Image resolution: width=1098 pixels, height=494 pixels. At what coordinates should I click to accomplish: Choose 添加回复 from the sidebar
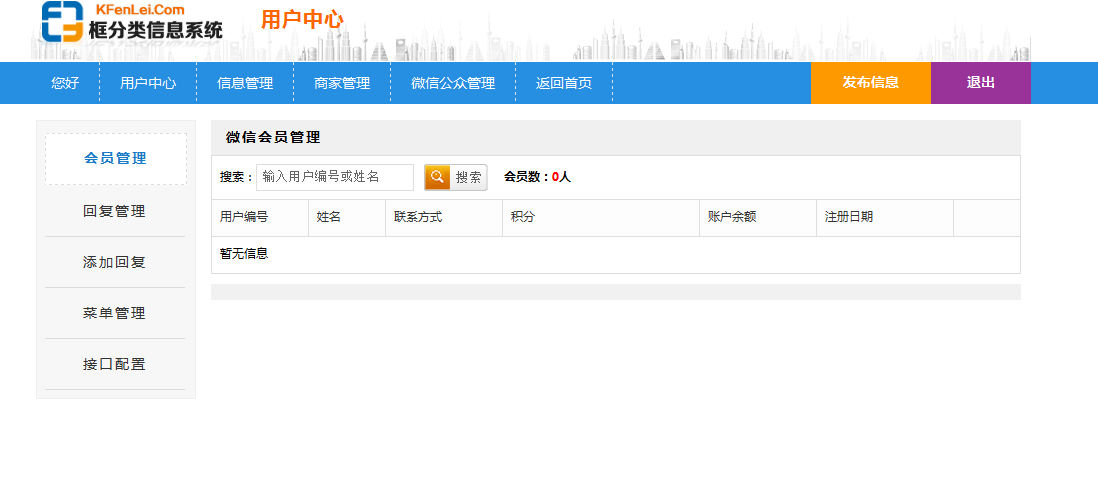(115, 262)
